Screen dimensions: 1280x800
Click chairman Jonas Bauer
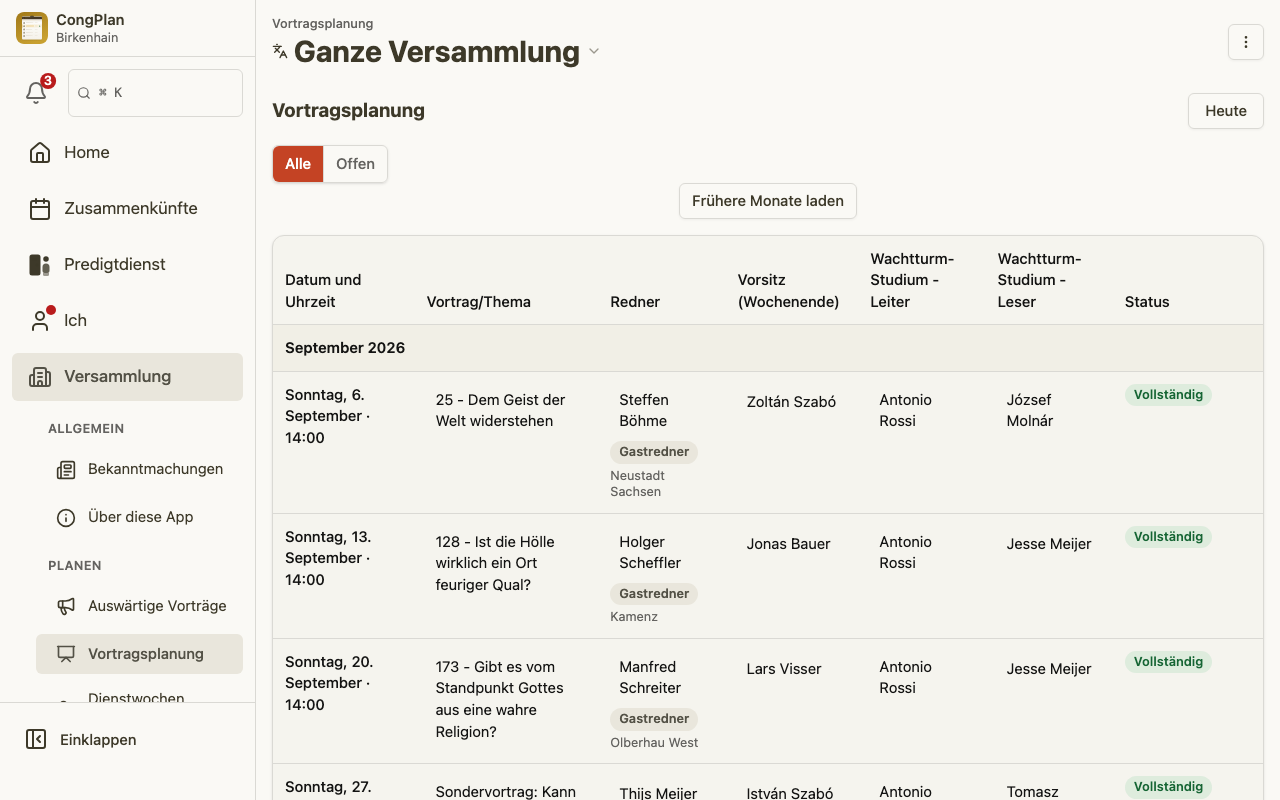click(789, 544)
